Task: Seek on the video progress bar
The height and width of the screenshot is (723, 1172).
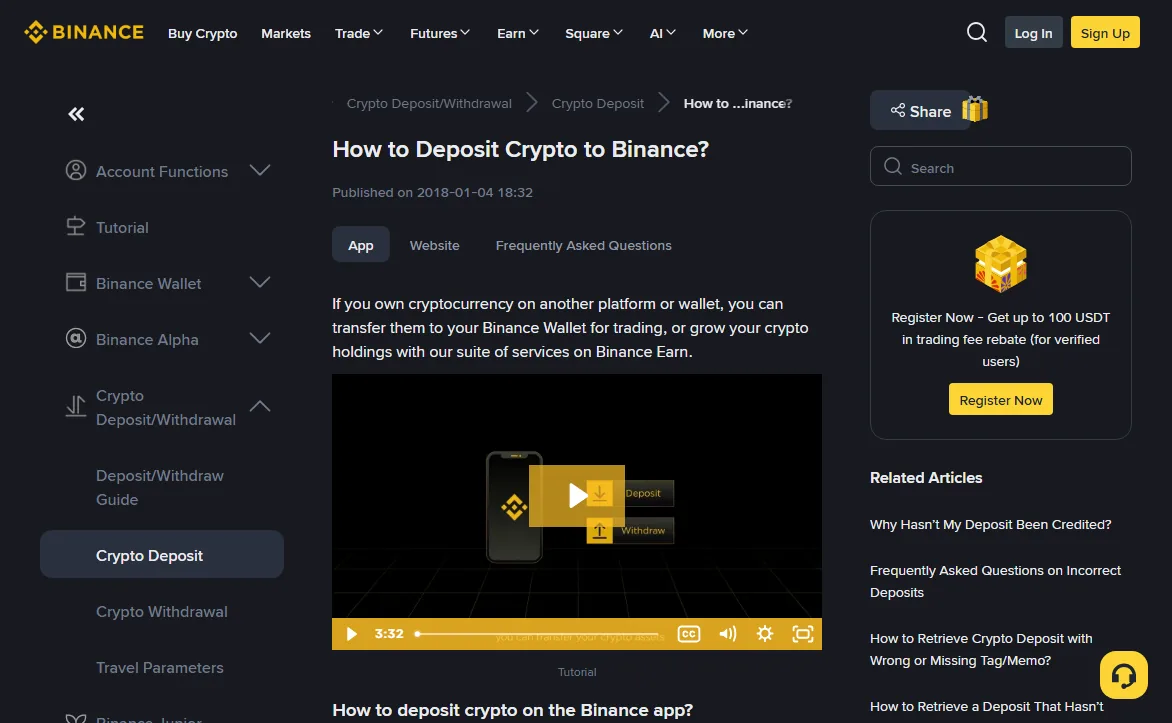Action: 538,634
